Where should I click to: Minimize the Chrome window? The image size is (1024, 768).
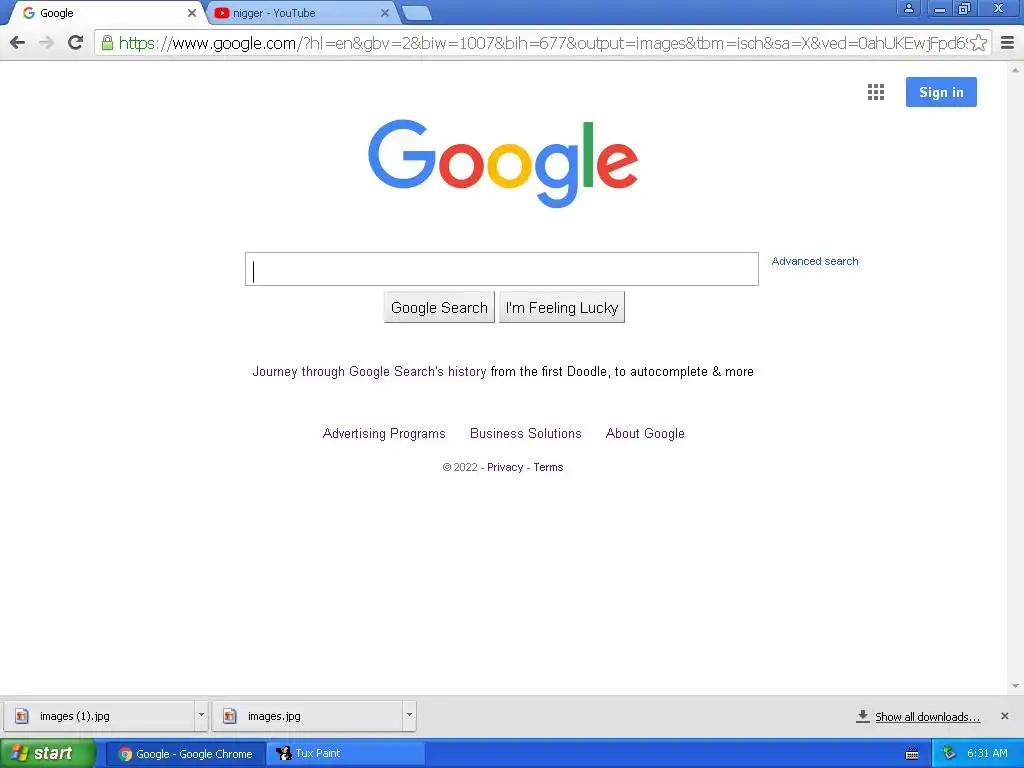(940, 8)
